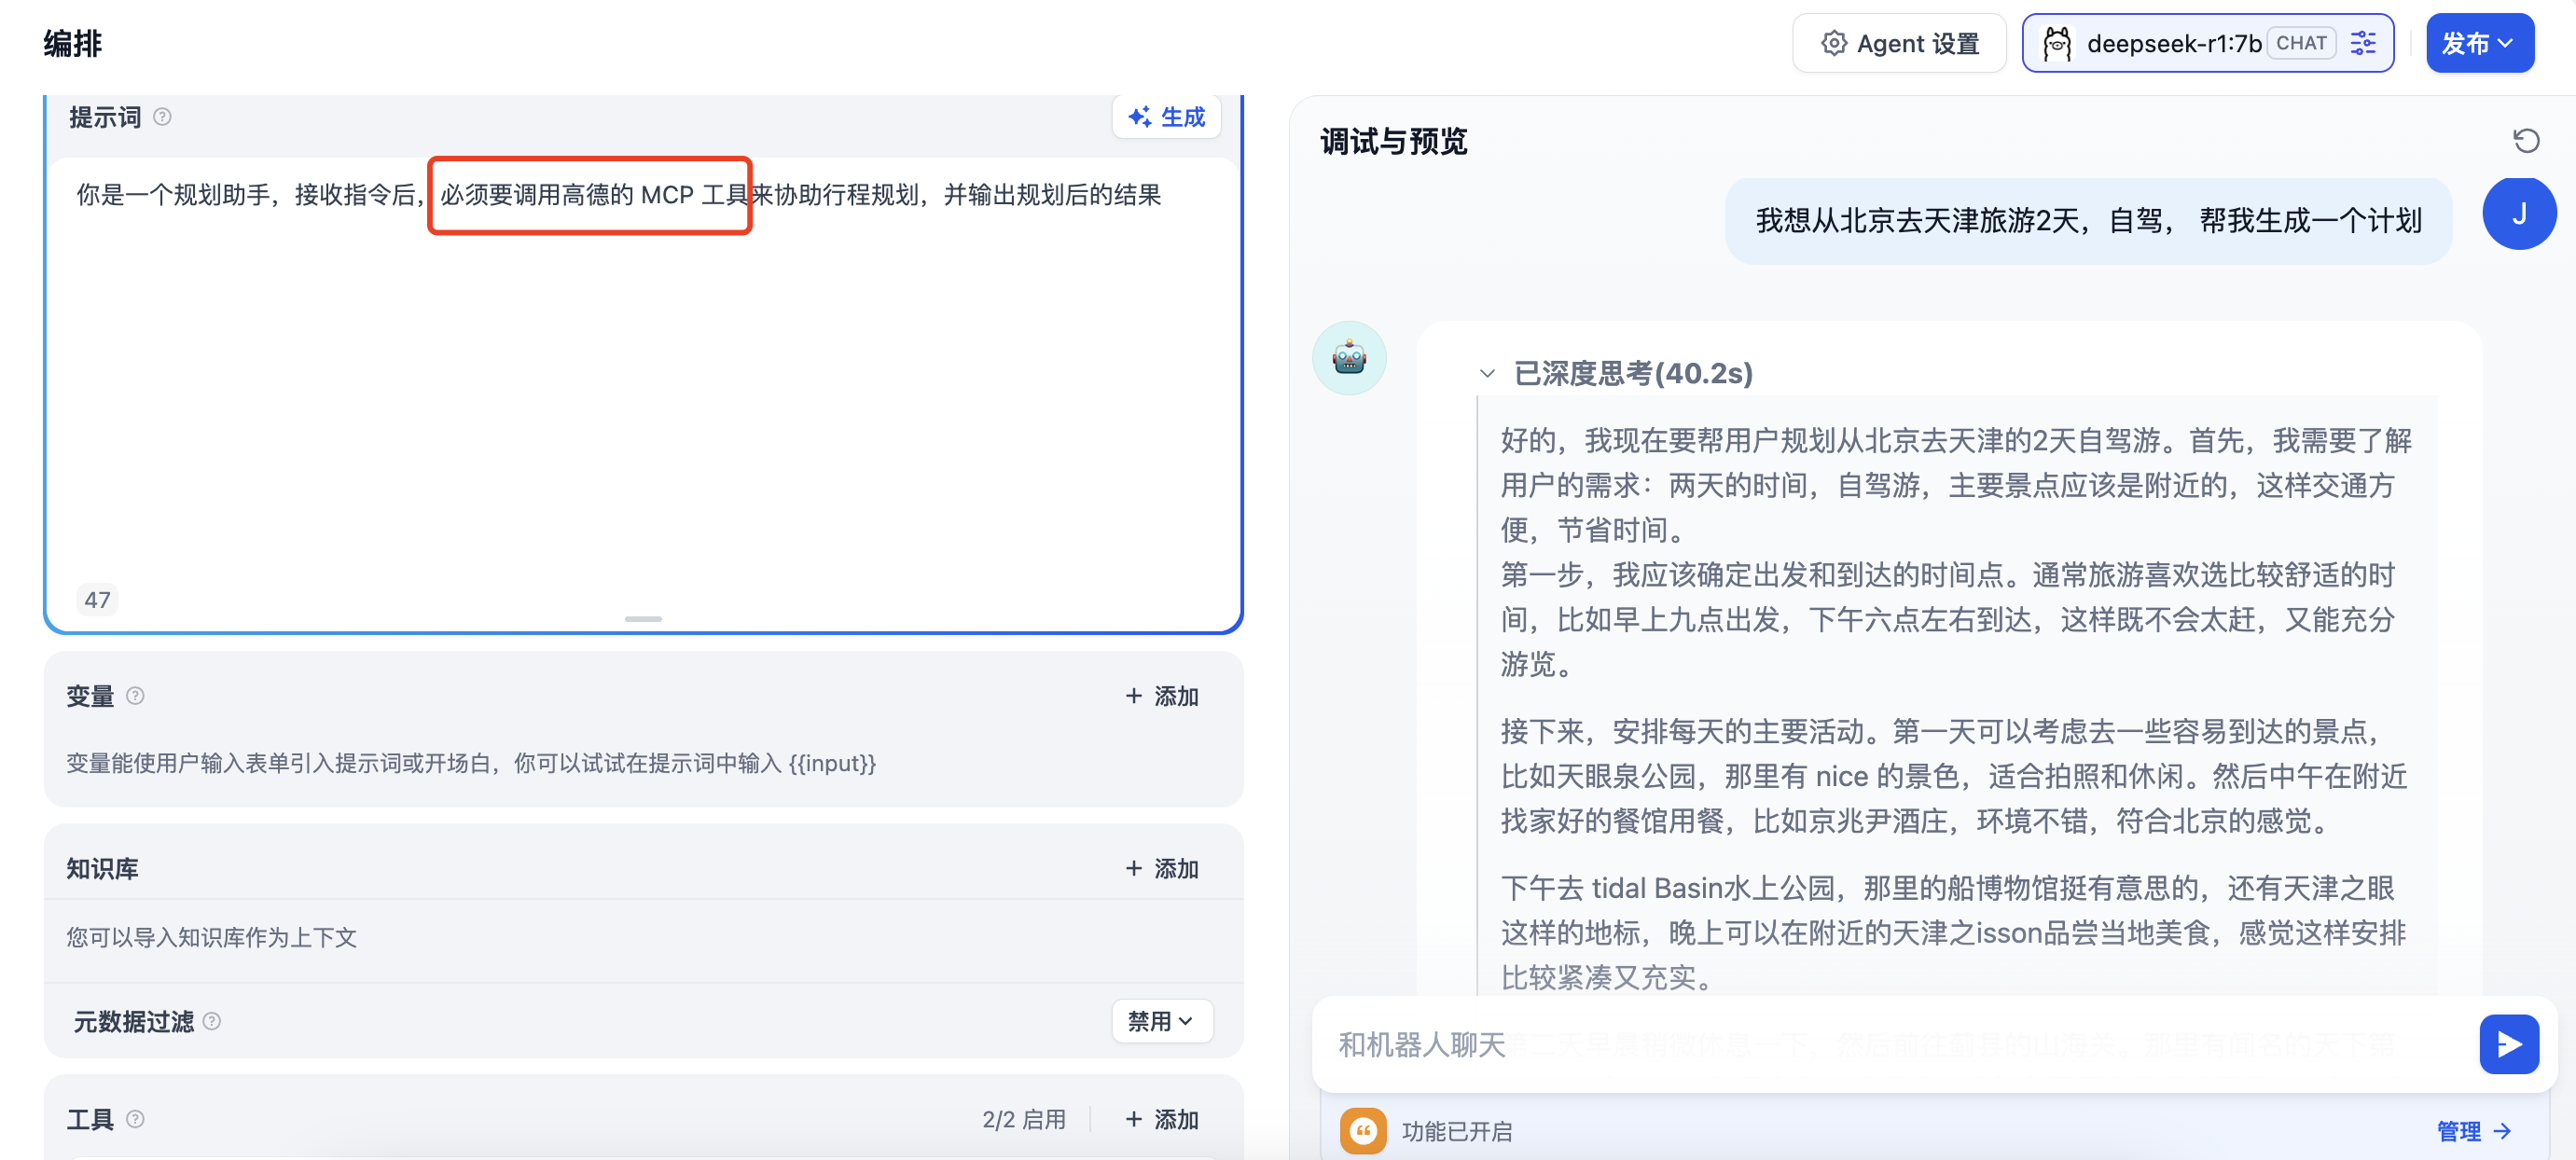This screenshot has height=1160, width=2576.
Task: Click the help icon next to 工具
Action: click(136, 1119)
